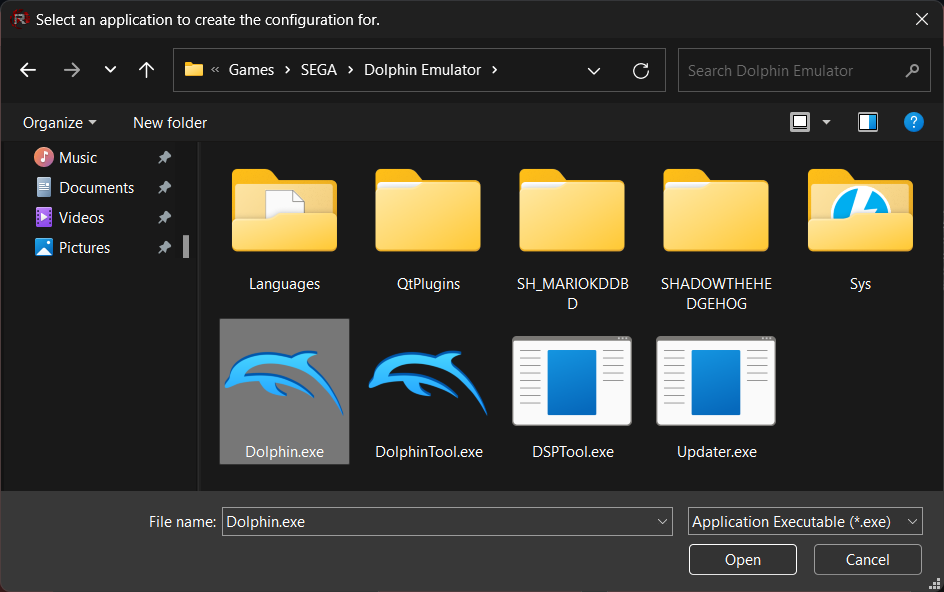Expand the chevron after SEGA breadcrumb

350,70
